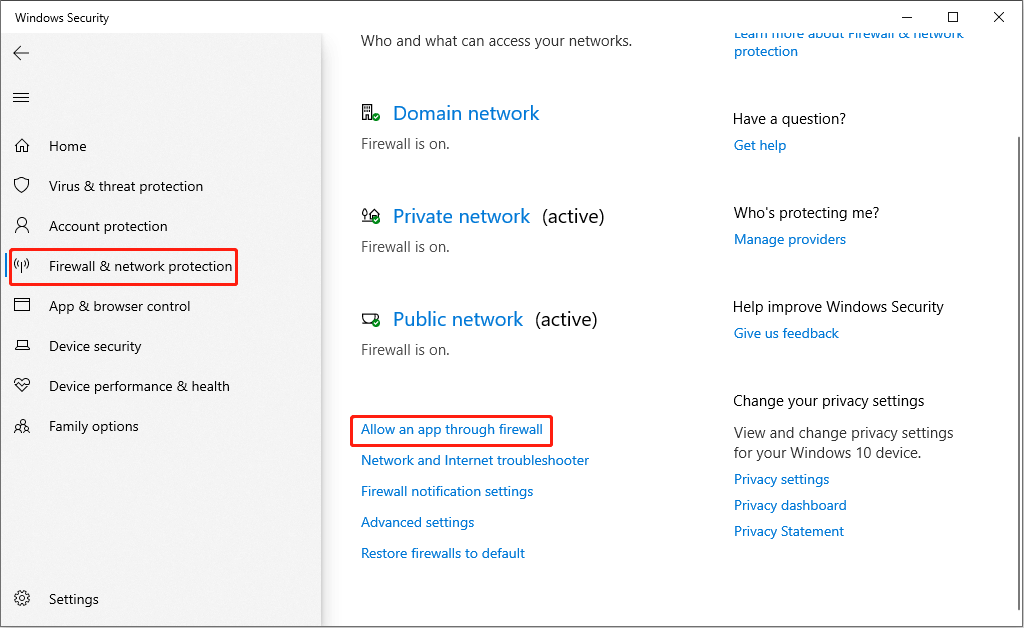Open Advanced settings link
Image resolution: width=1024 pixels, height=628 pixels.
(x=417, y=522)
